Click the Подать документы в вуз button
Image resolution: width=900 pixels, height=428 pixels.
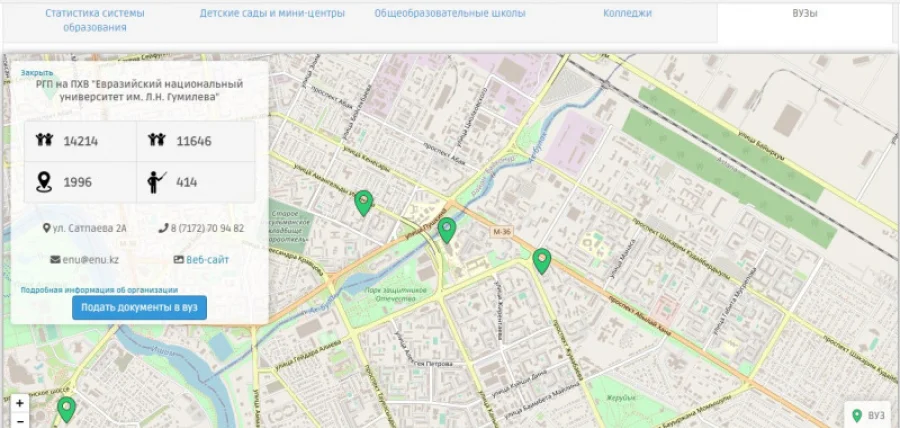point(139,308)
